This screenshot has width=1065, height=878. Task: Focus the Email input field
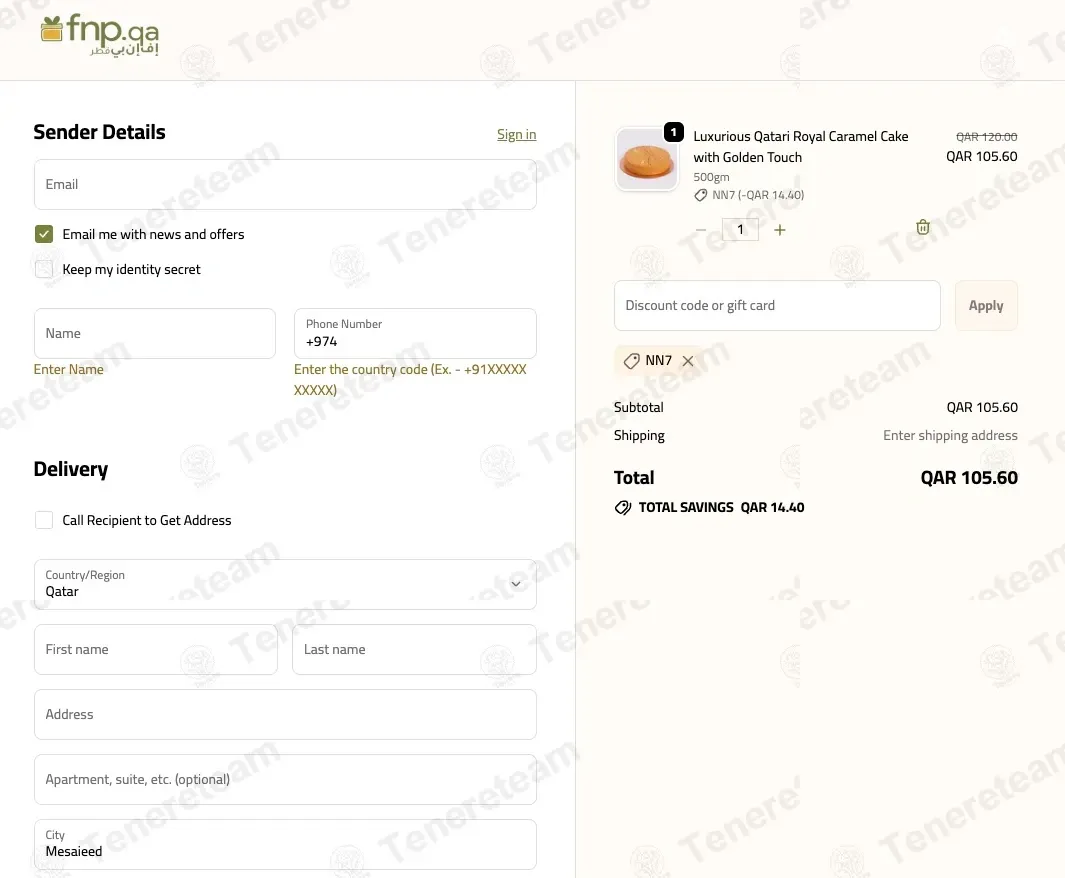[x=285, y=185]
